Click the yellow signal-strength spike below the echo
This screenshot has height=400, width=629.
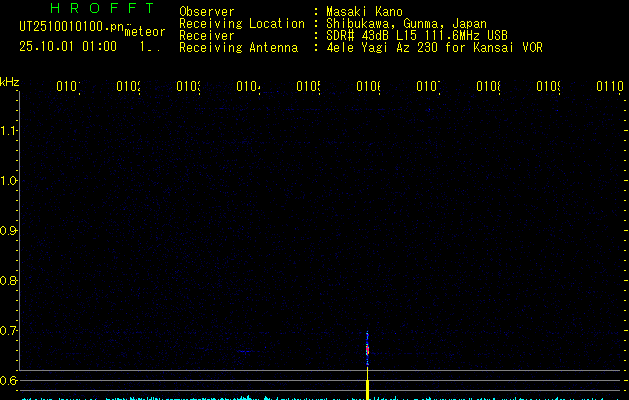point(367,383)
